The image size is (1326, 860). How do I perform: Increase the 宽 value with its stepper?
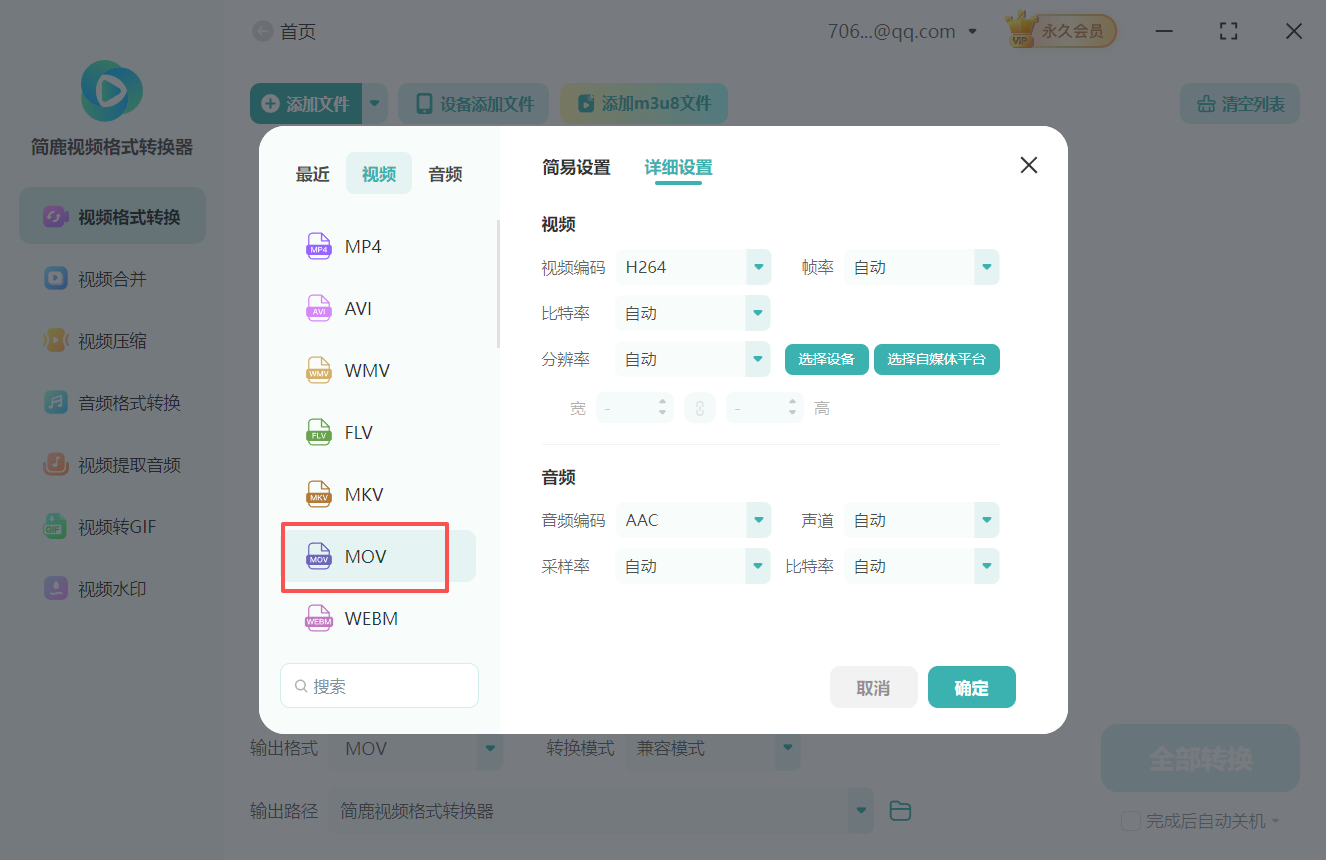662,402
